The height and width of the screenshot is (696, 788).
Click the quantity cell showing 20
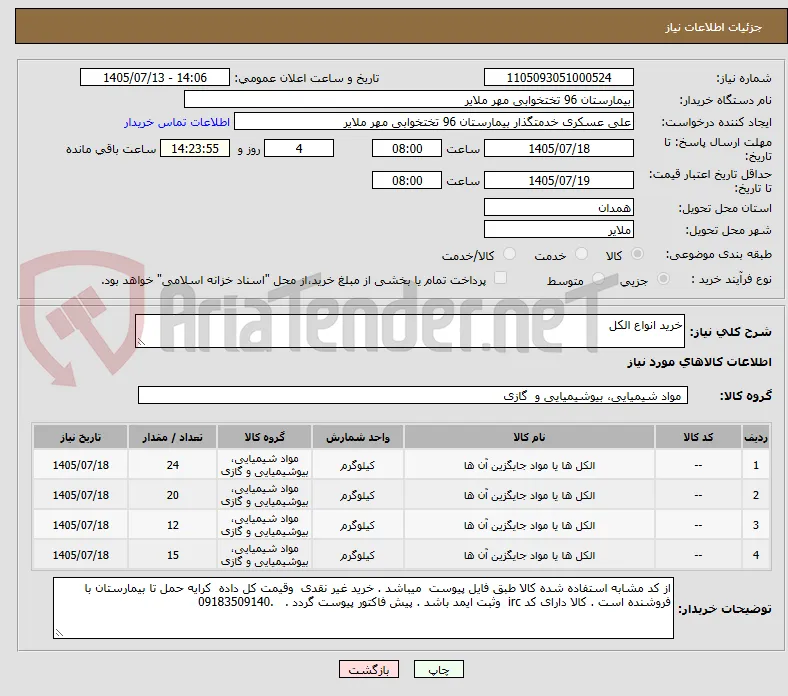tap(172, 495)
